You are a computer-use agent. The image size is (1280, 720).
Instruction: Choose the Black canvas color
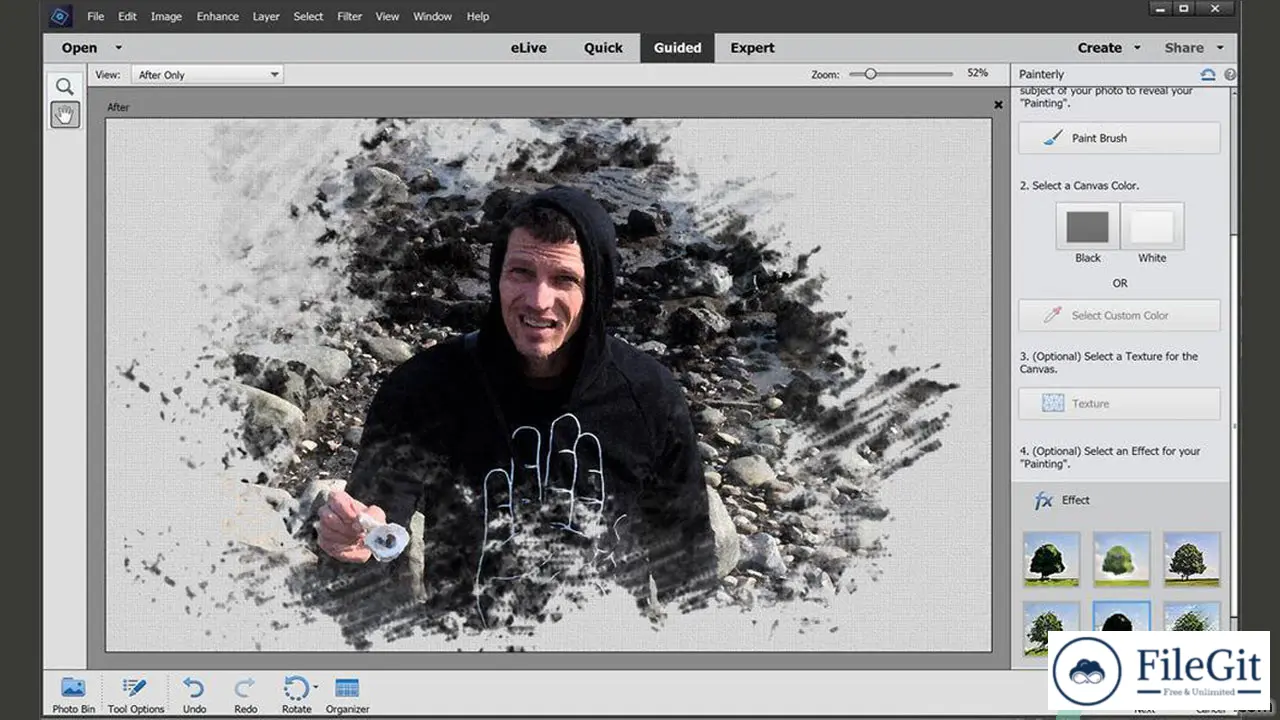point(1088,227)
